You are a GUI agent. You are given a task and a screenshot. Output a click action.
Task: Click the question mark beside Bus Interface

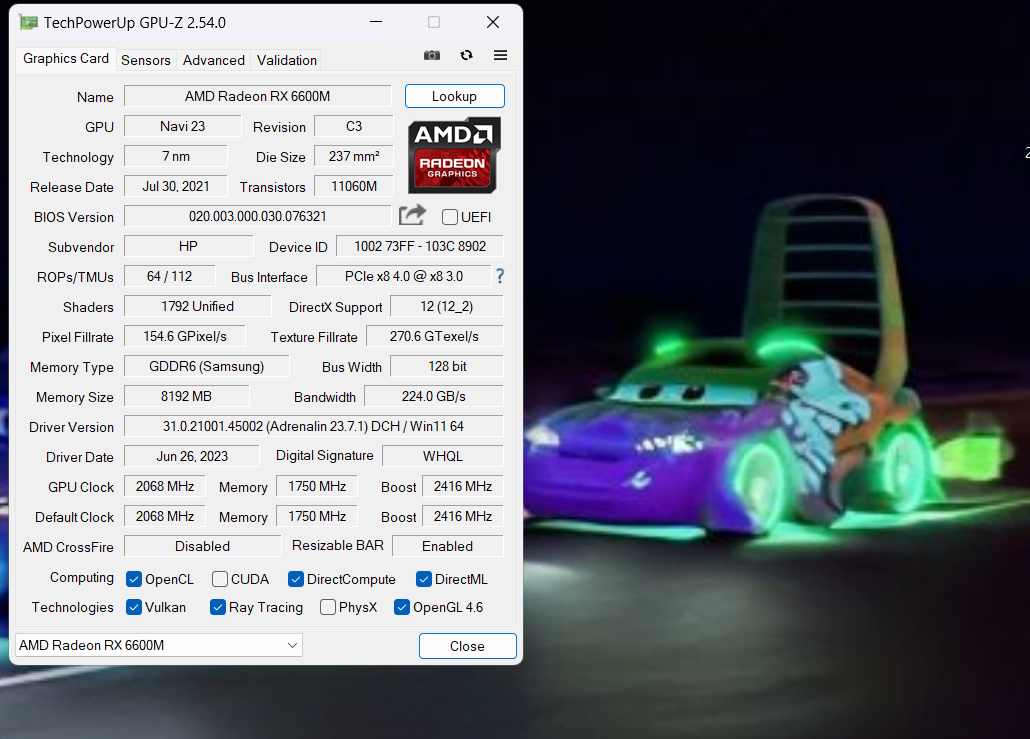click(499, 276)
